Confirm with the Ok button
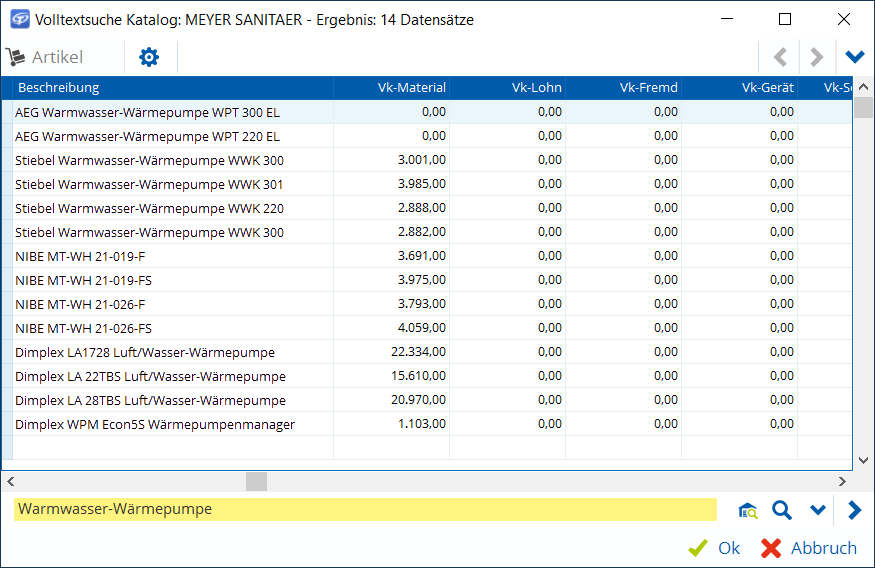The height and width of the screenshot is (568, 875). 714,548
